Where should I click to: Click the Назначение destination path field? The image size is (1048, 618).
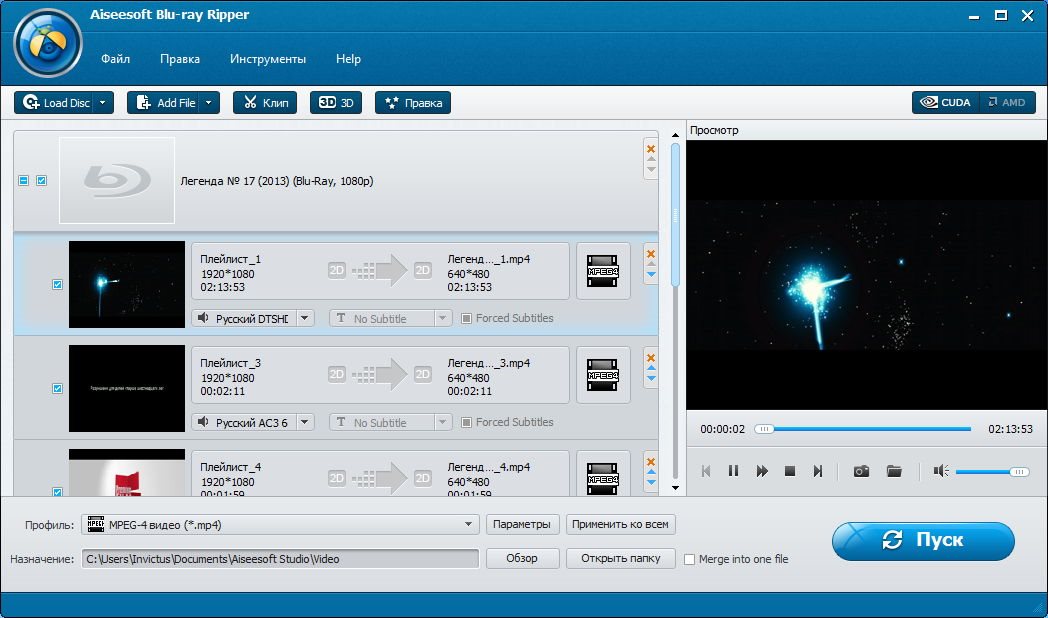click(280, 559)
